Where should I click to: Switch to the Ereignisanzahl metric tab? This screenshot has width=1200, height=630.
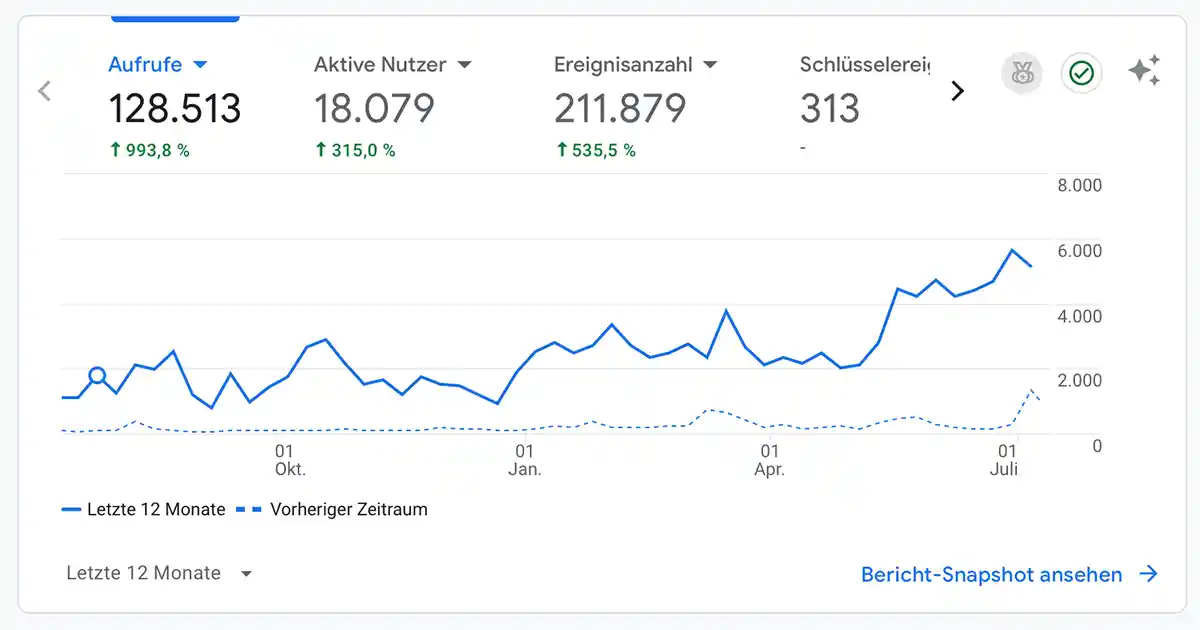pos(623,65)
